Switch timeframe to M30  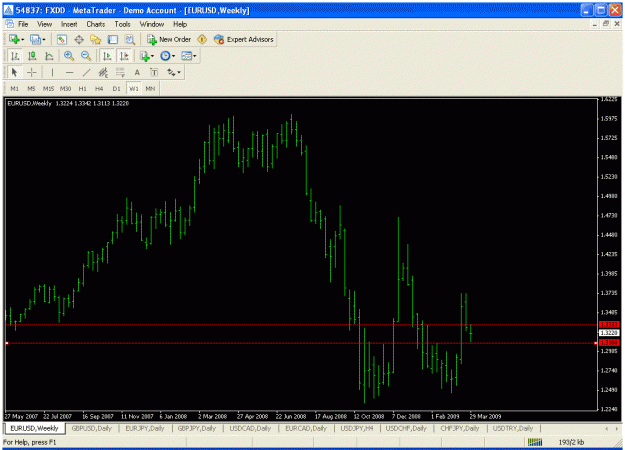click(65, 88)
